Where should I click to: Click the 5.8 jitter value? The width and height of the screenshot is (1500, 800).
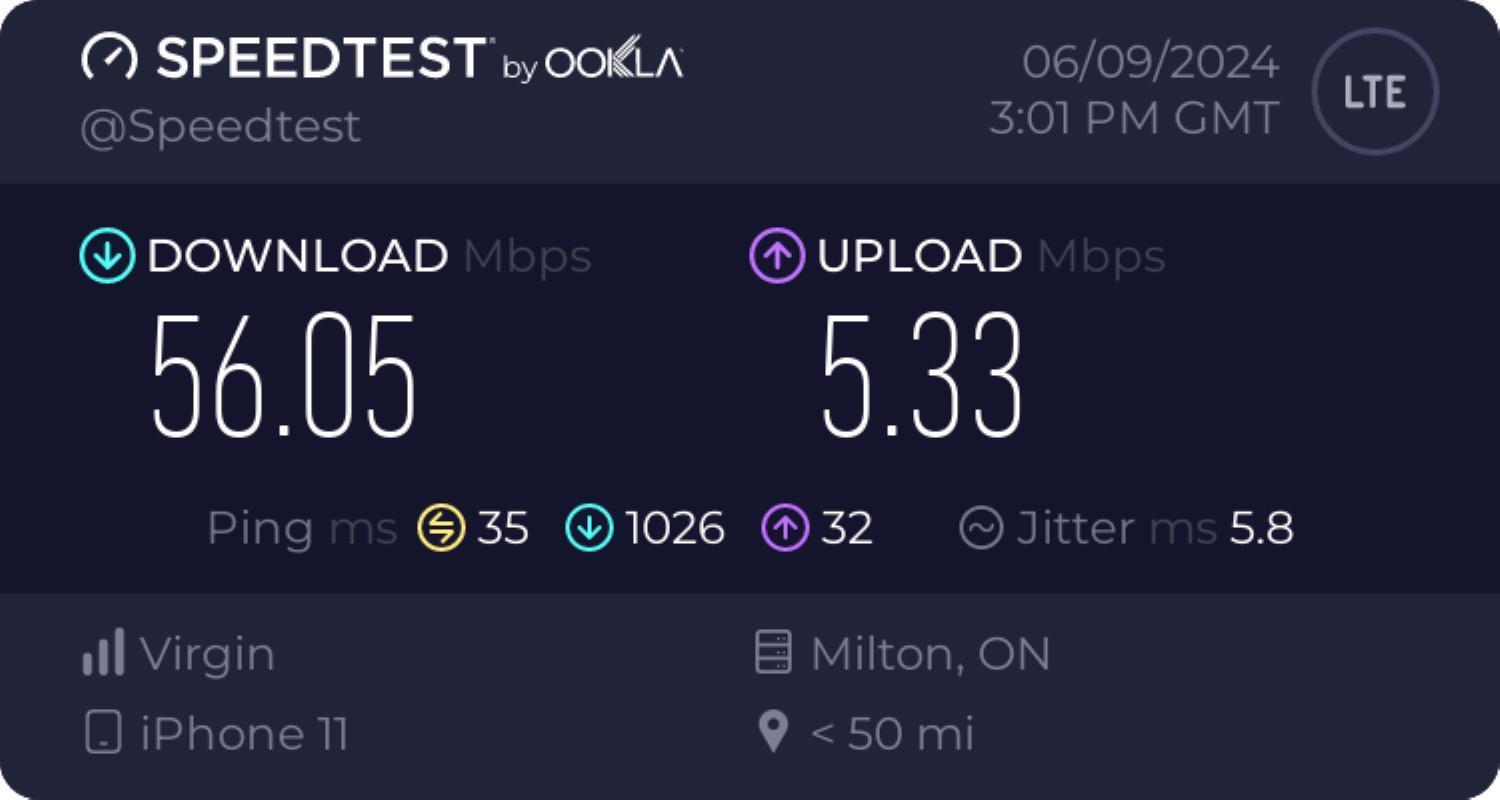pyautogui.click(x=1262, y=528)
